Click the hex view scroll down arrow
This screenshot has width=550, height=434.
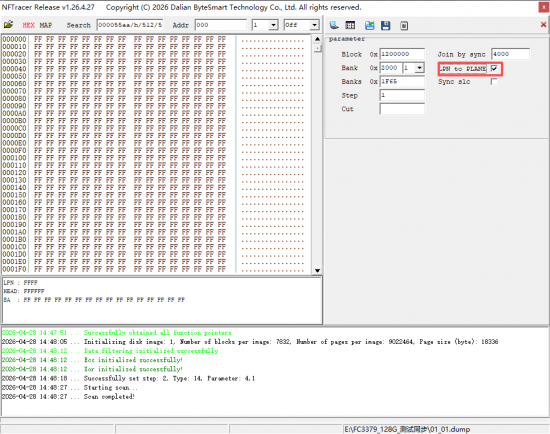point(317,271)
